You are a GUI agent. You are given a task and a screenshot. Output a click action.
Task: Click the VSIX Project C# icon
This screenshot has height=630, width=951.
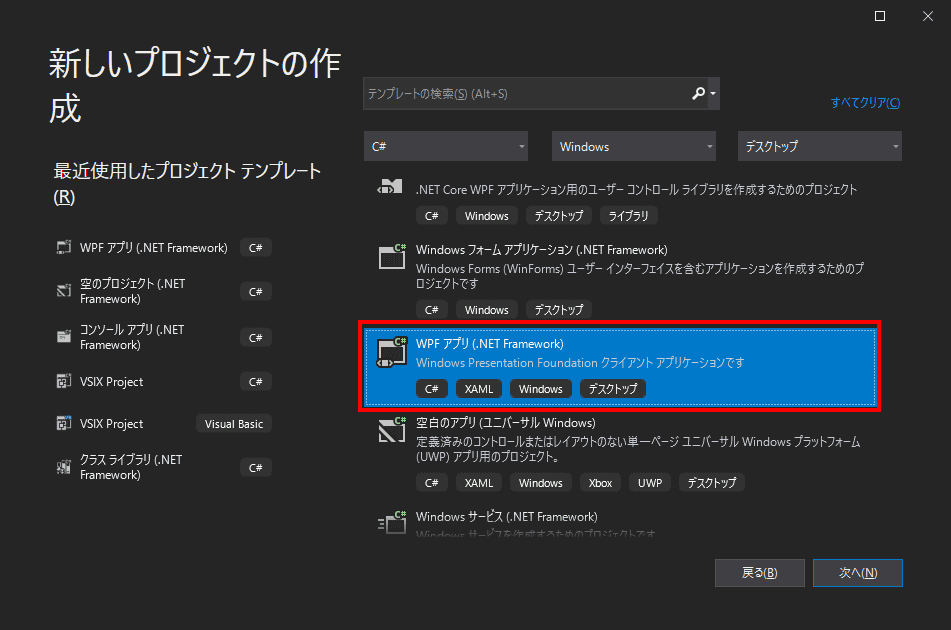click(x=64, y=381)
